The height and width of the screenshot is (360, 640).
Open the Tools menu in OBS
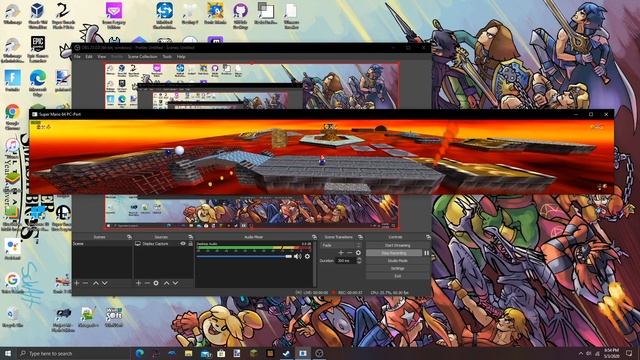point(167,57)
